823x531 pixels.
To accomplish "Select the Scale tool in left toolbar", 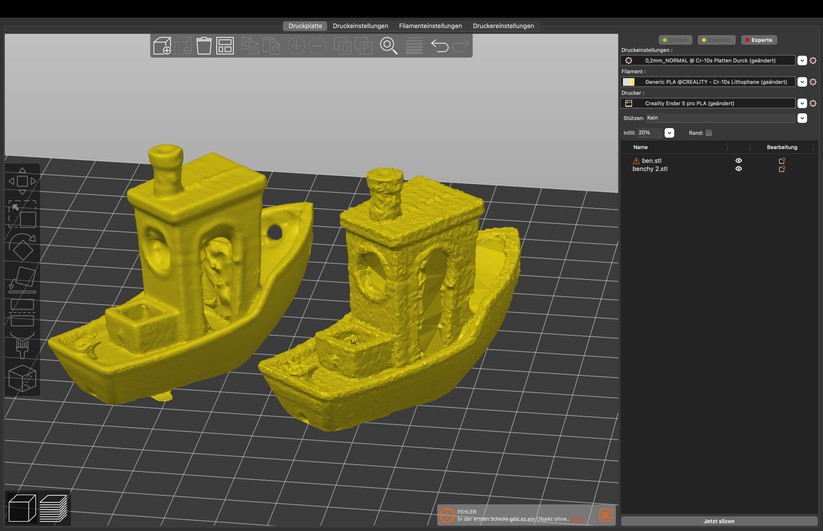I will tap(22, 214).
